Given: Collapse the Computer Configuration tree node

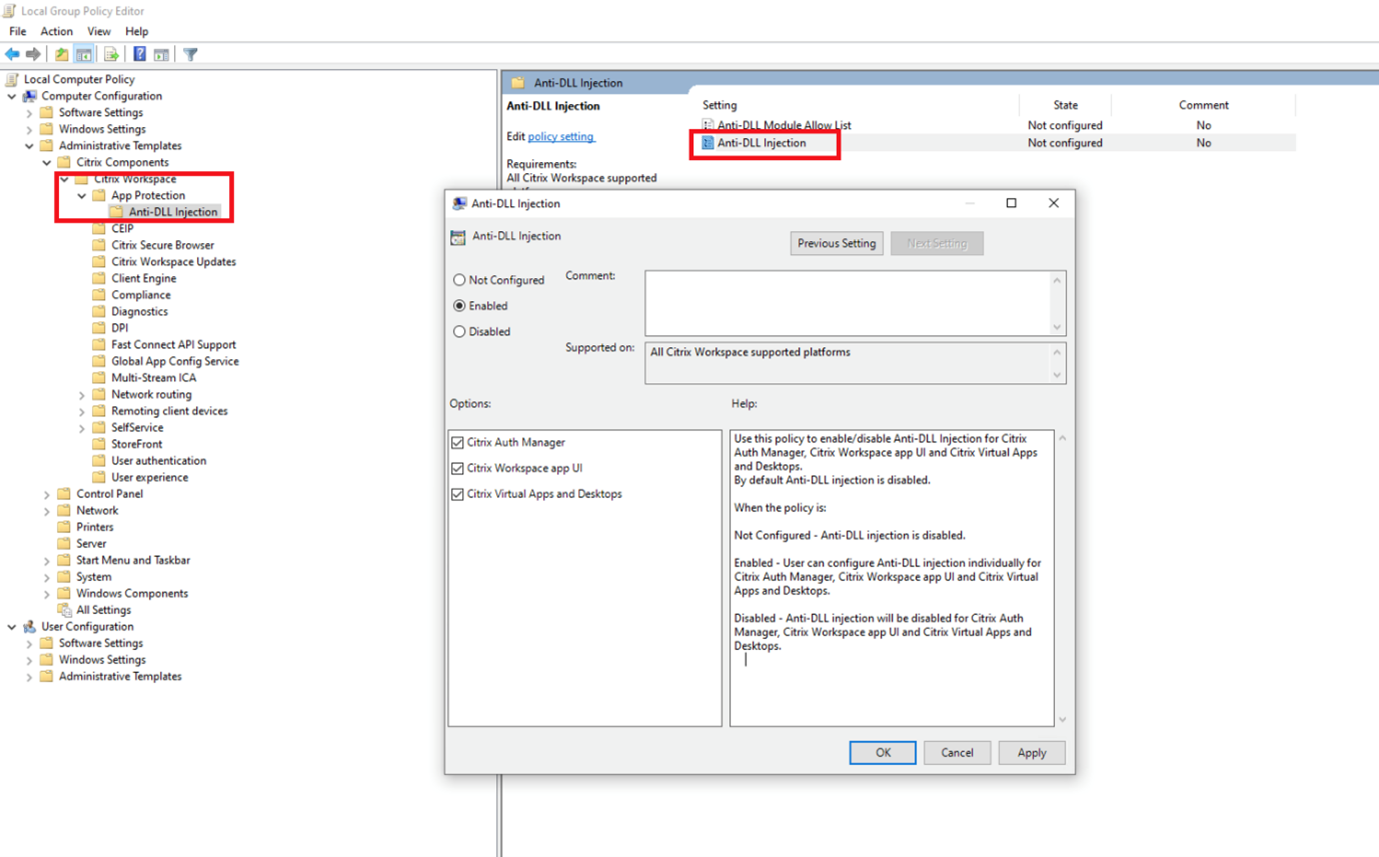Looking at the screenshot, I should [x=12, y=96].
